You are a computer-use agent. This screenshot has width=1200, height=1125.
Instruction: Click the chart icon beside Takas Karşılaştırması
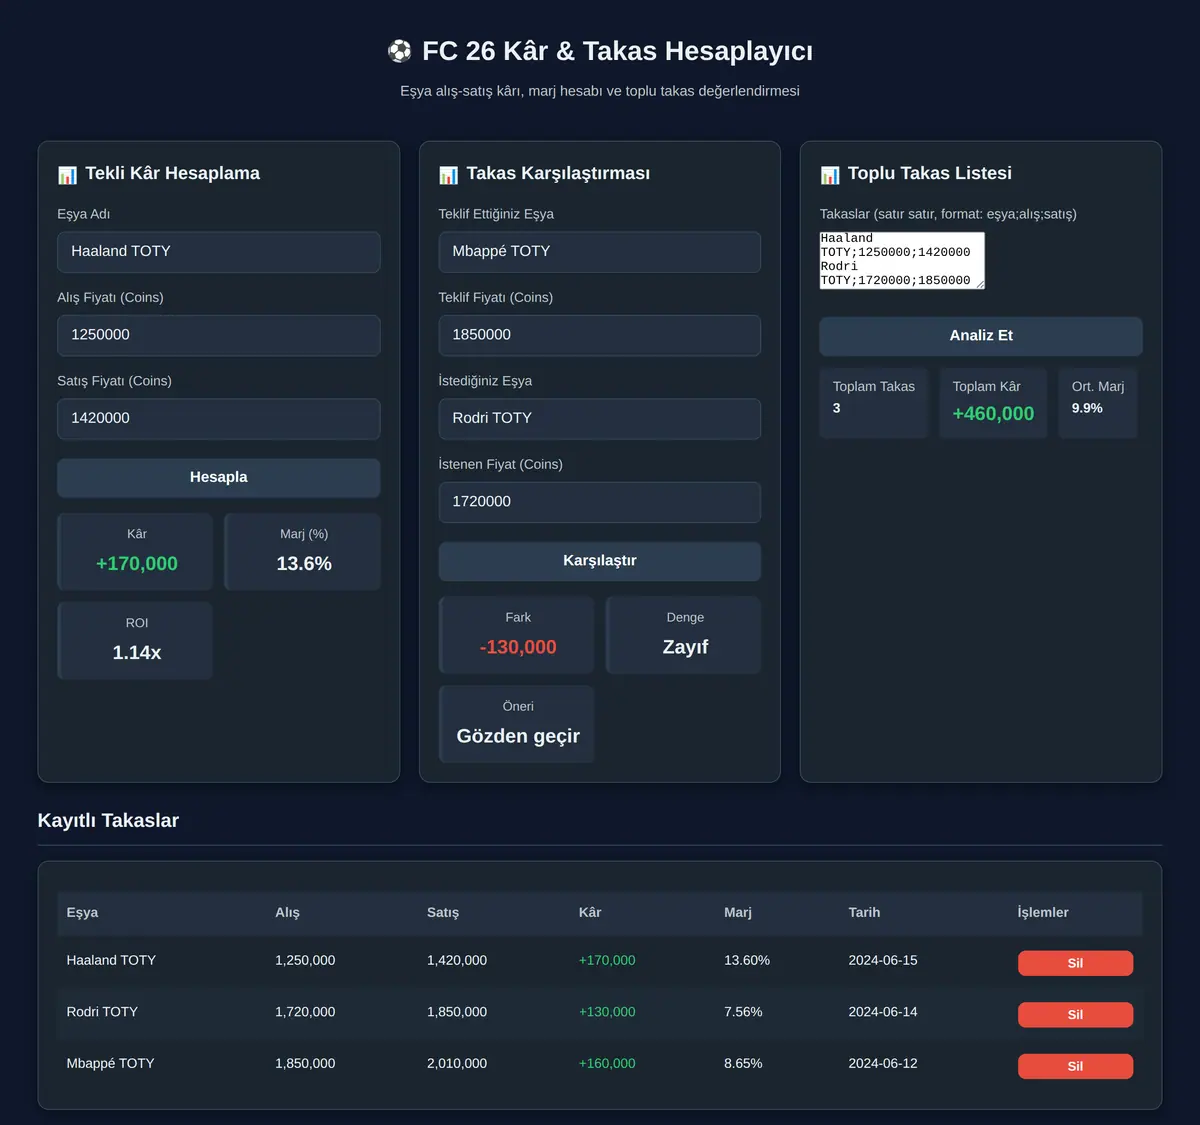448,175
